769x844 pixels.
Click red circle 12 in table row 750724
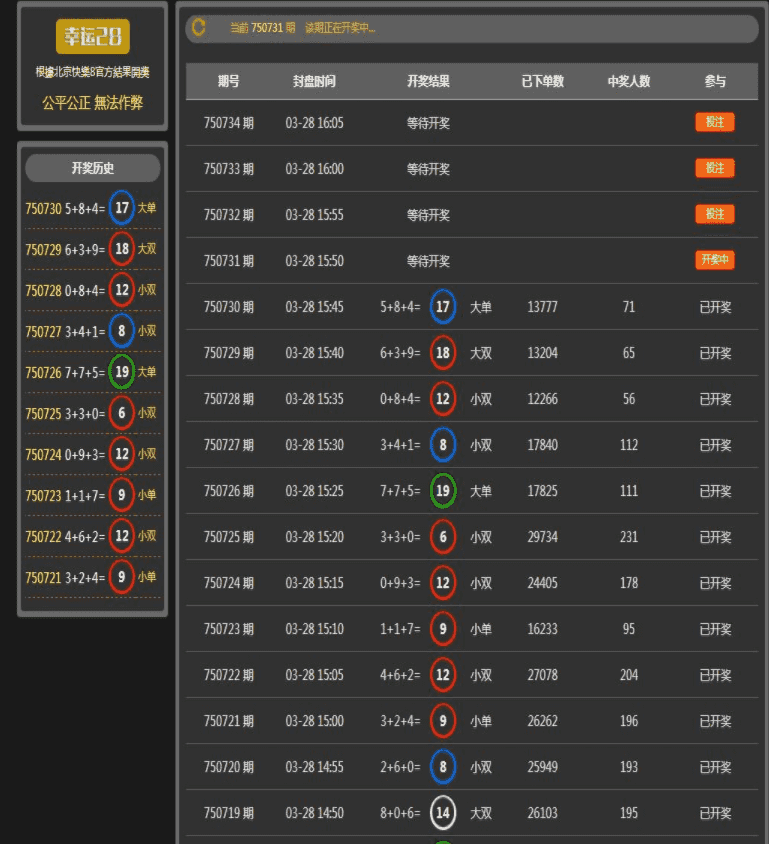443,583
